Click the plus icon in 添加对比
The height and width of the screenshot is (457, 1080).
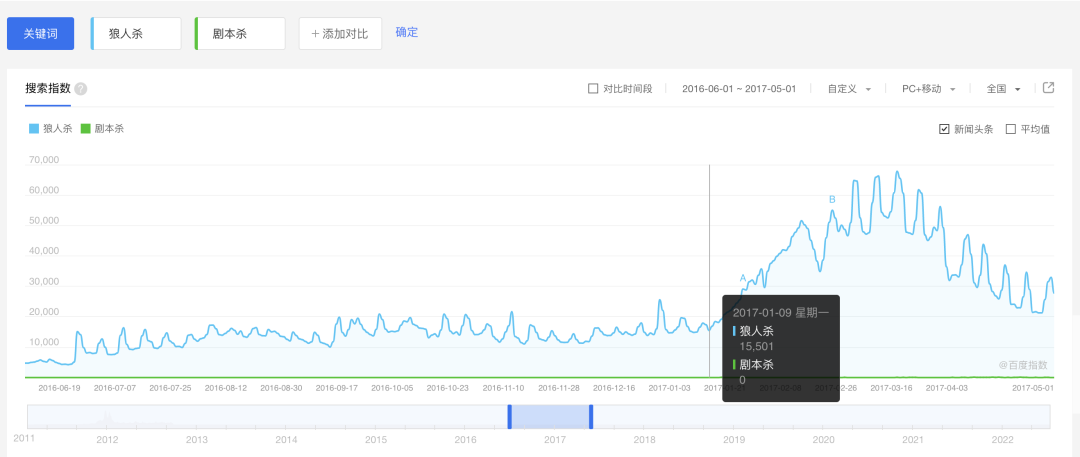315,34
